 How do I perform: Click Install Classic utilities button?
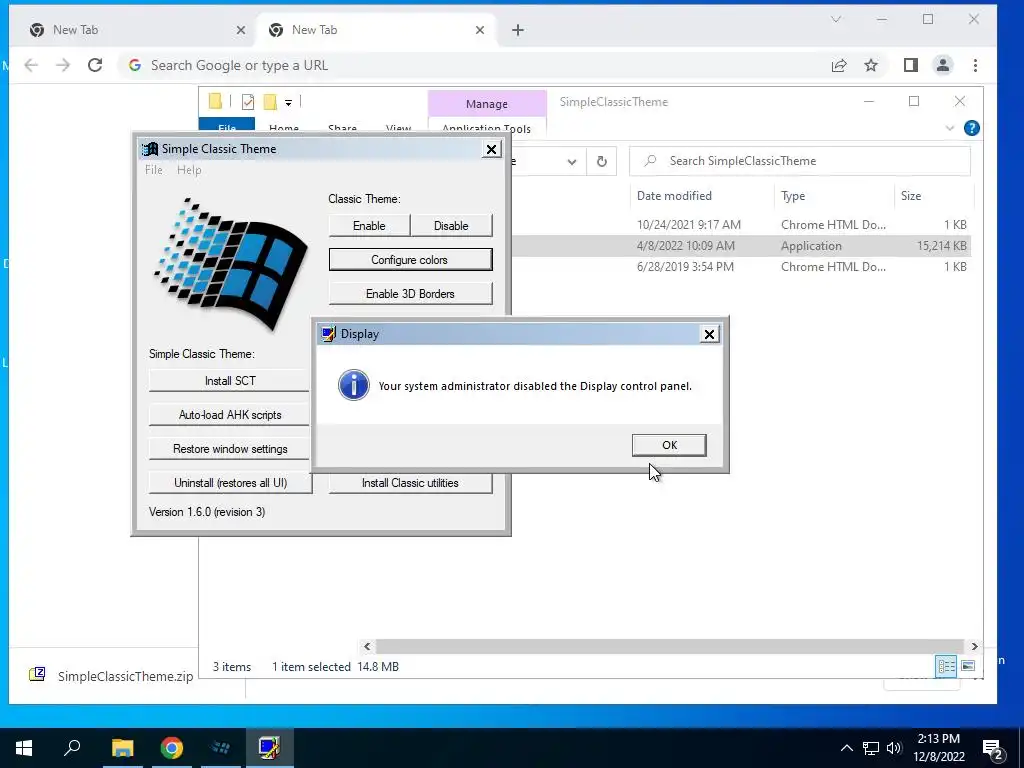(410, 483)
